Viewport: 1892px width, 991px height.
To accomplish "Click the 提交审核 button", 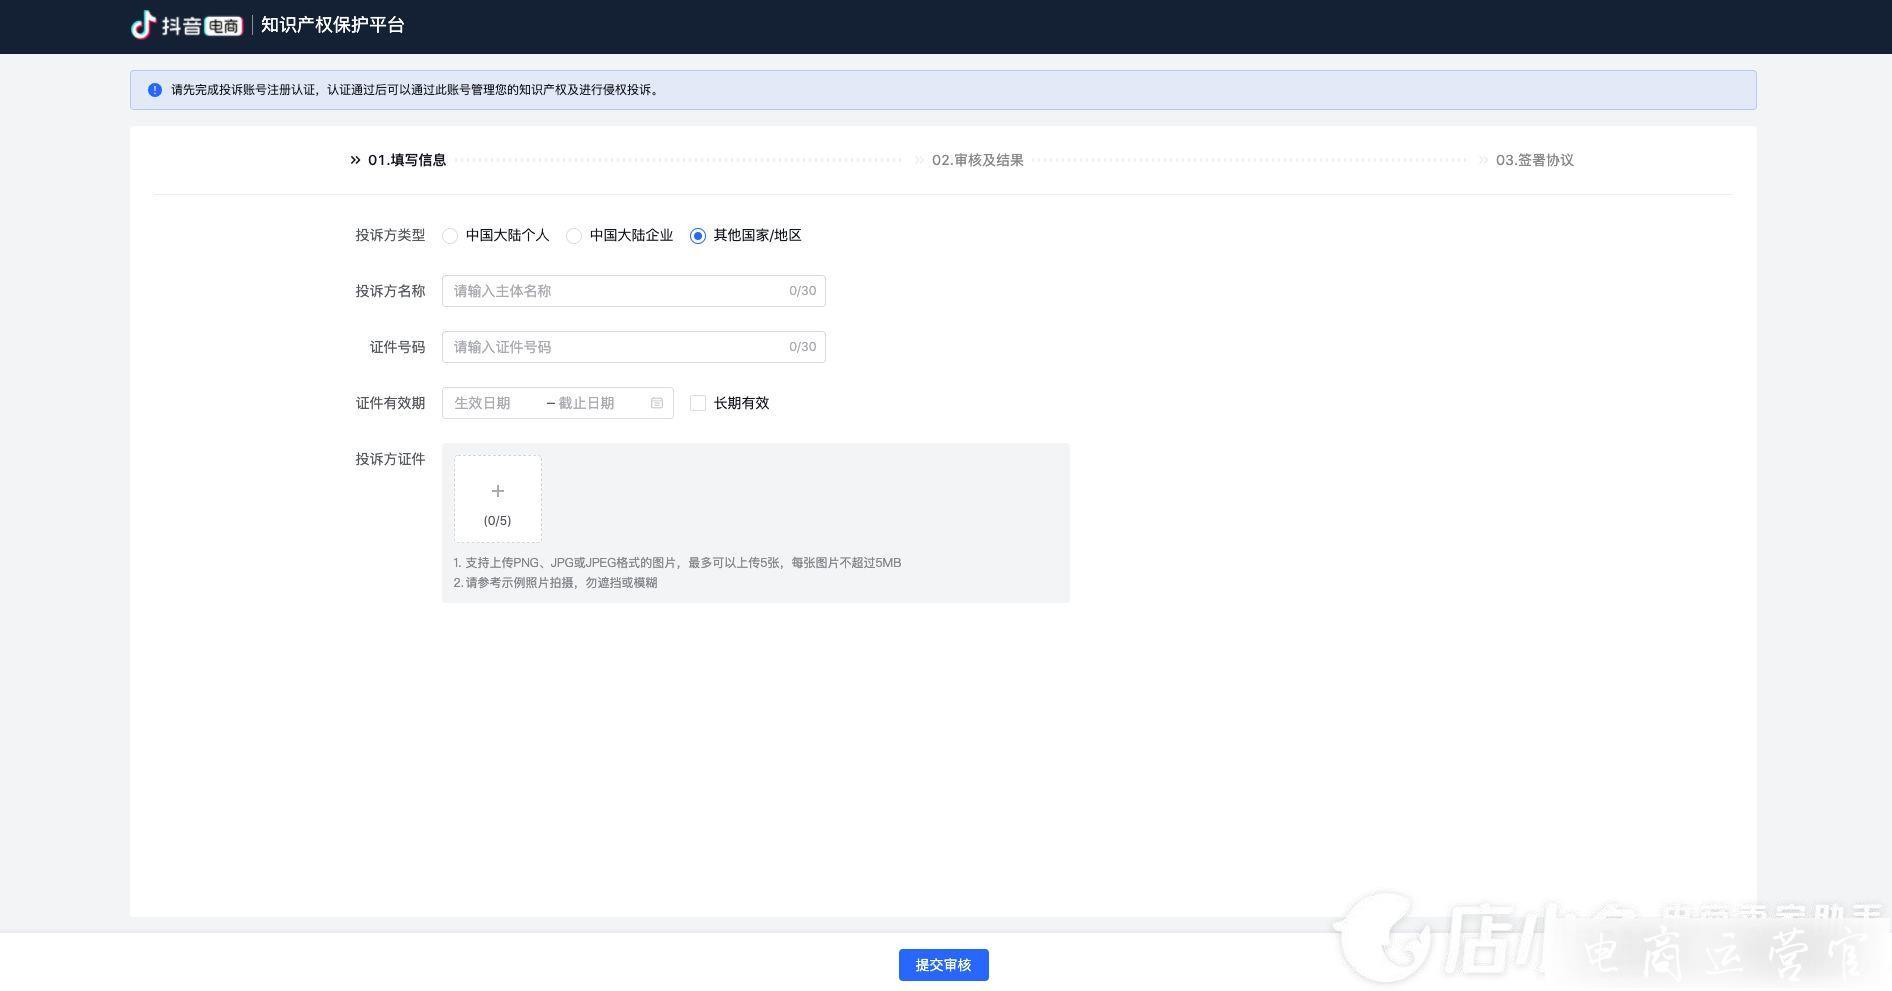I will (x=944, y=965).
